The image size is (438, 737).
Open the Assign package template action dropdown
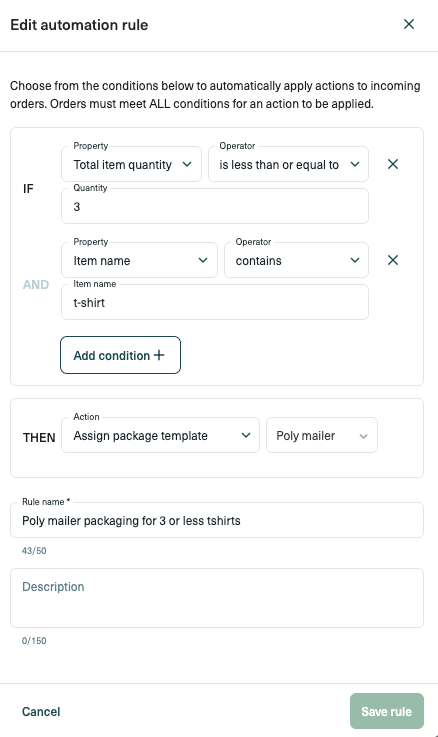pos(160,435)
